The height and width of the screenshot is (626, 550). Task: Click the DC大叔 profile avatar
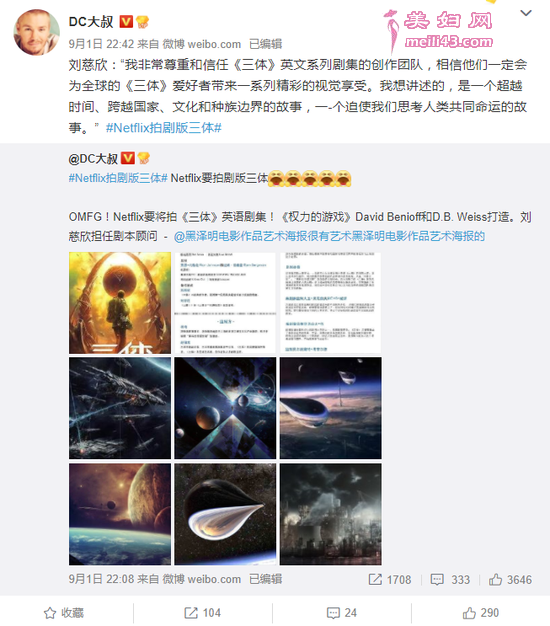(36, 32)
